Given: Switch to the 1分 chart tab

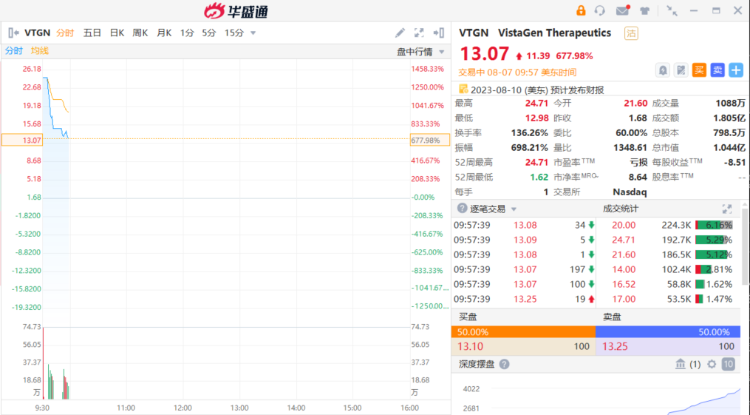Looking at the screenshot, I should [187, 33].
